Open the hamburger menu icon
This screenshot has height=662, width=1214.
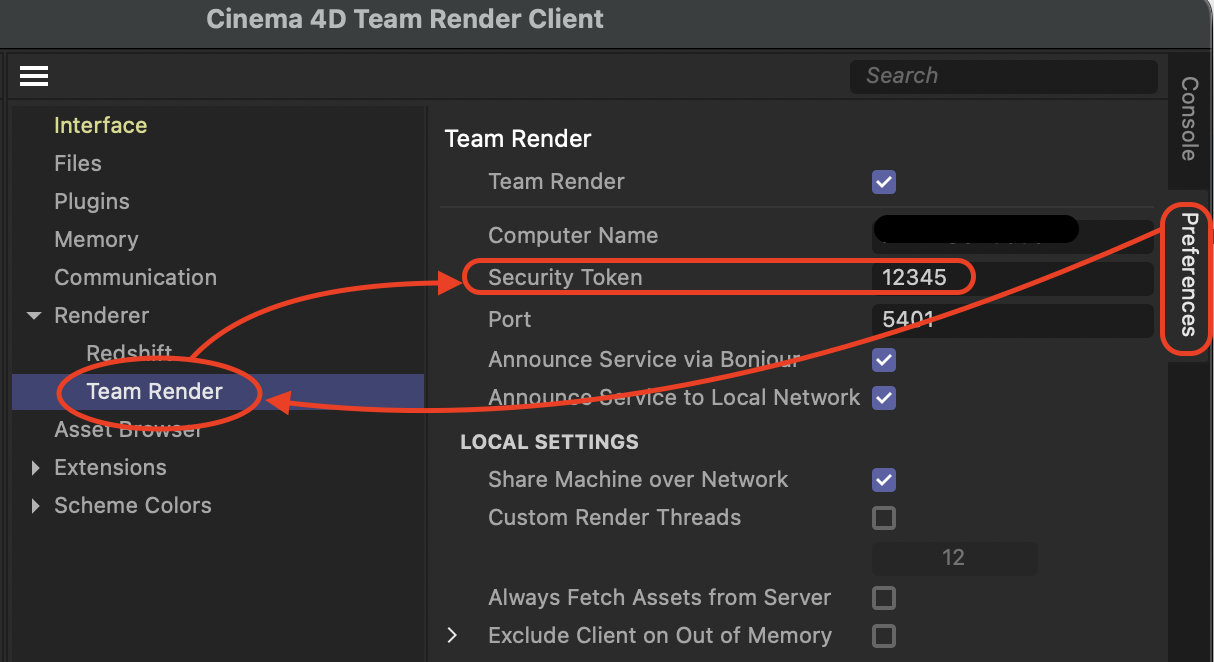point(34,76)
